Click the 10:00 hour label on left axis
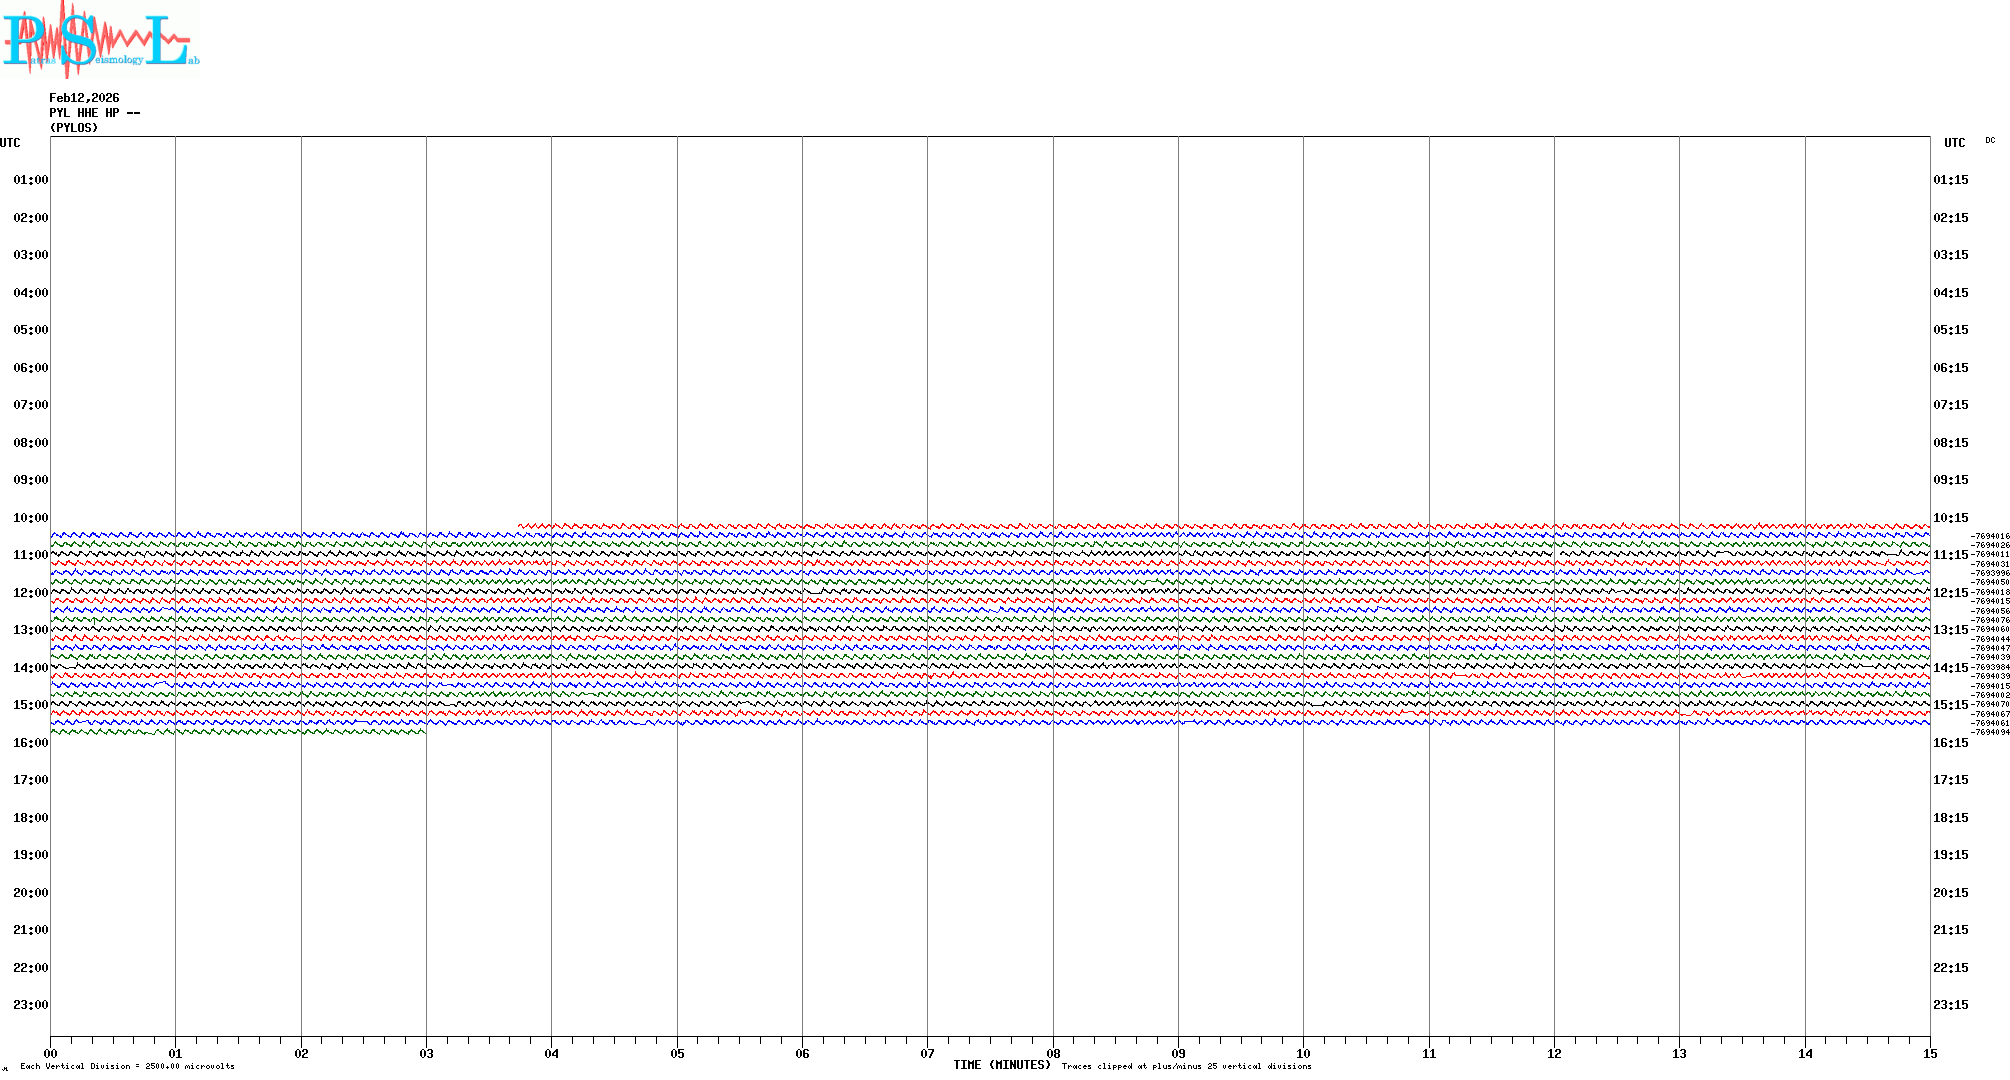Image resolution: width=2010 pixels, height=1080 pixels. coord(30,518)
